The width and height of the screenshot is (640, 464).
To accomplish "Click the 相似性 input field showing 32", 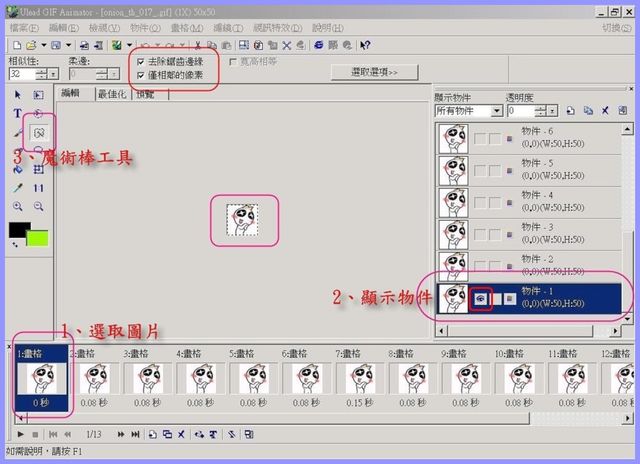I will point(23,74).
